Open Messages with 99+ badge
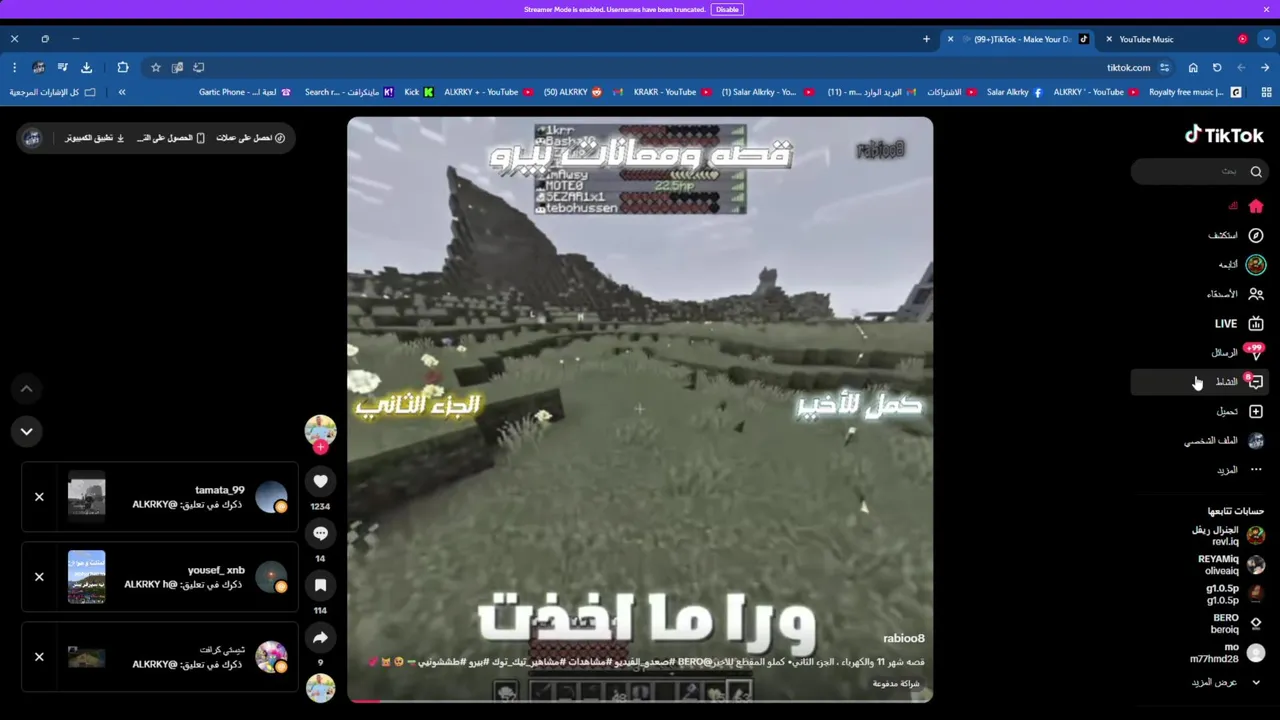Screen dimensions: 1280x720 tap(1254, 352)
